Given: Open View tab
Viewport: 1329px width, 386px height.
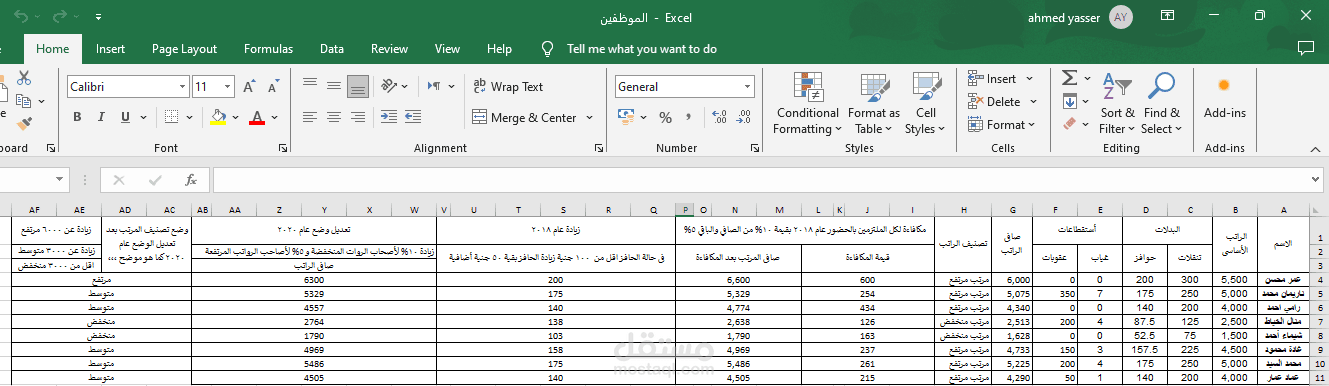Looking at the screenshot, I should click(x=447, y=48).
